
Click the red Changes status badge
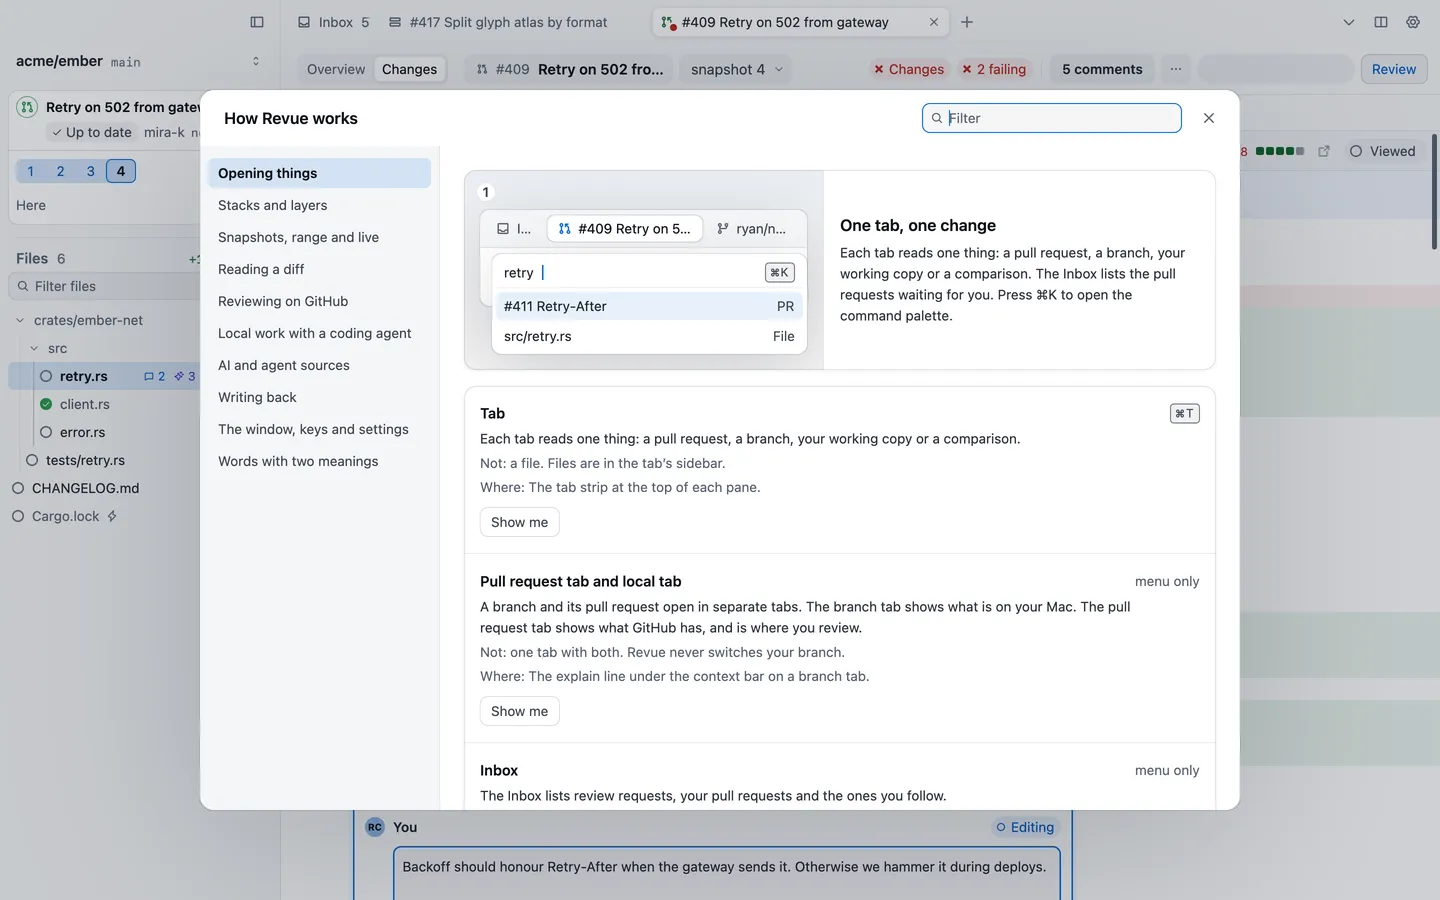click(x=908, y=69)
